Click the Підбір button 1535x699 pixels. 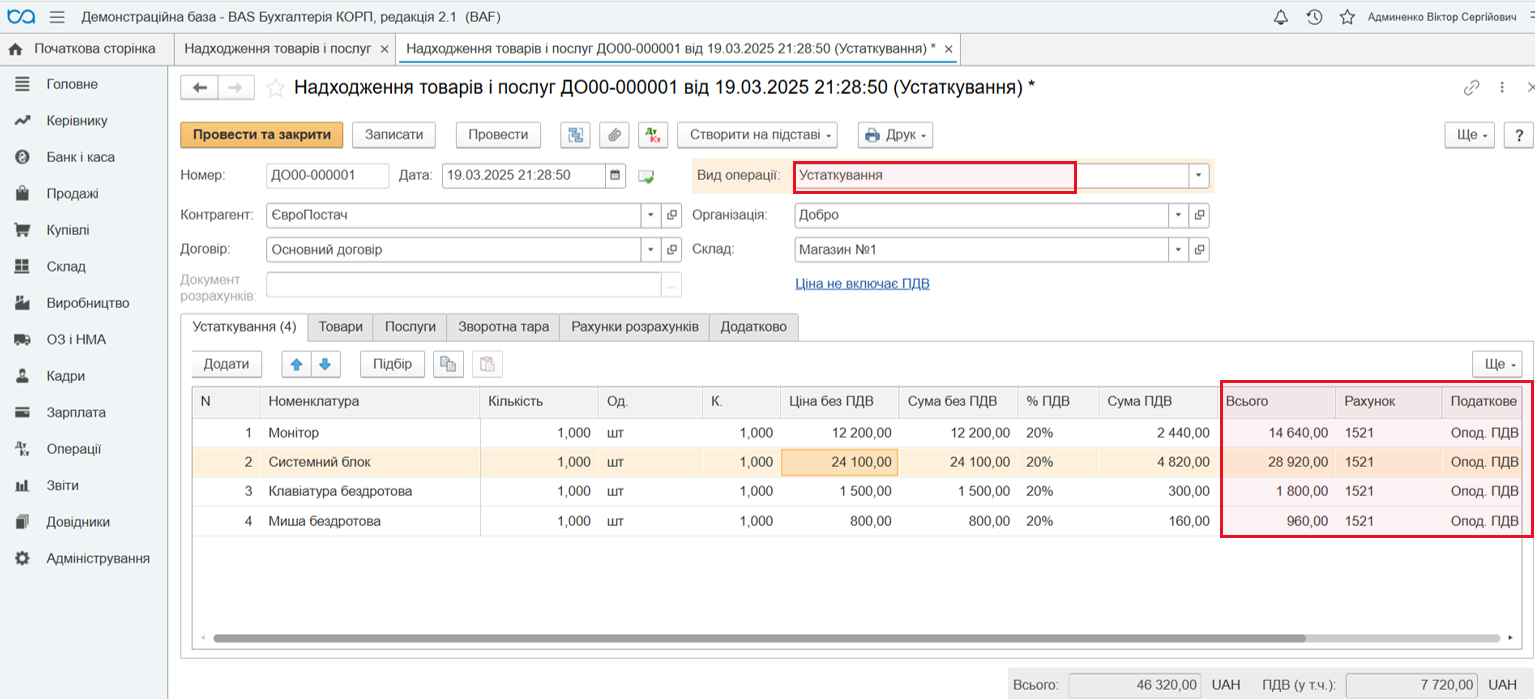pos(392,364)
